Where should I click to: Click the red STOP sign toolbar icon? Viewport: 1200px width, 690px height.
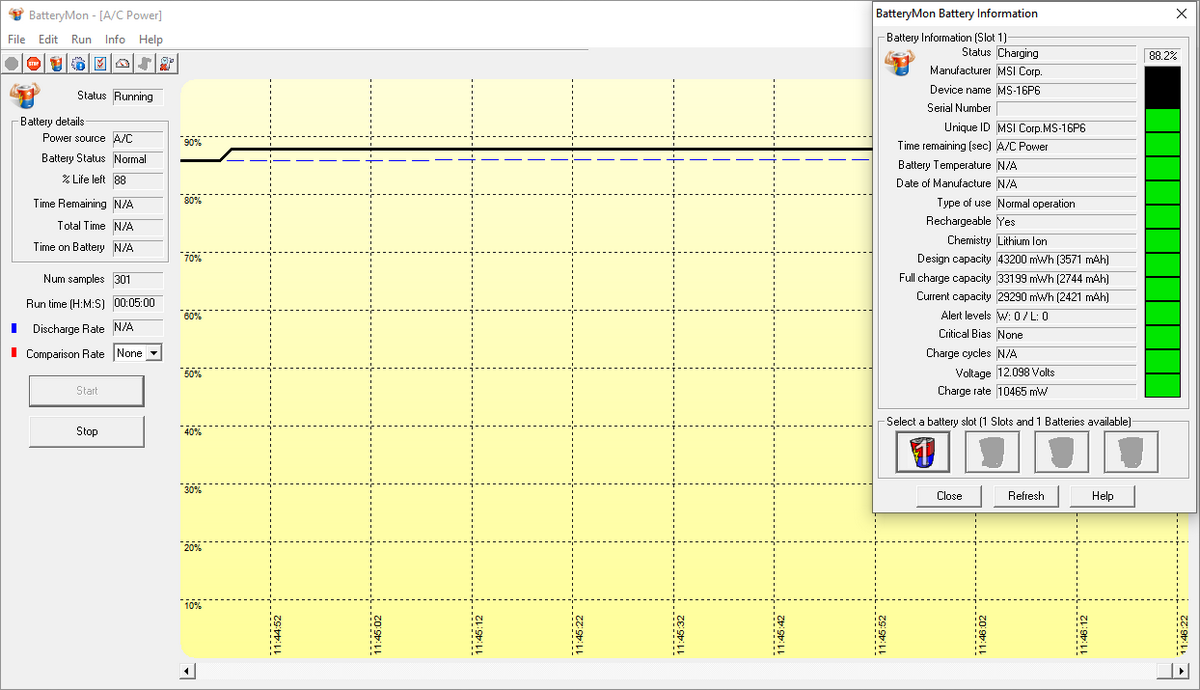click(34, 63)
